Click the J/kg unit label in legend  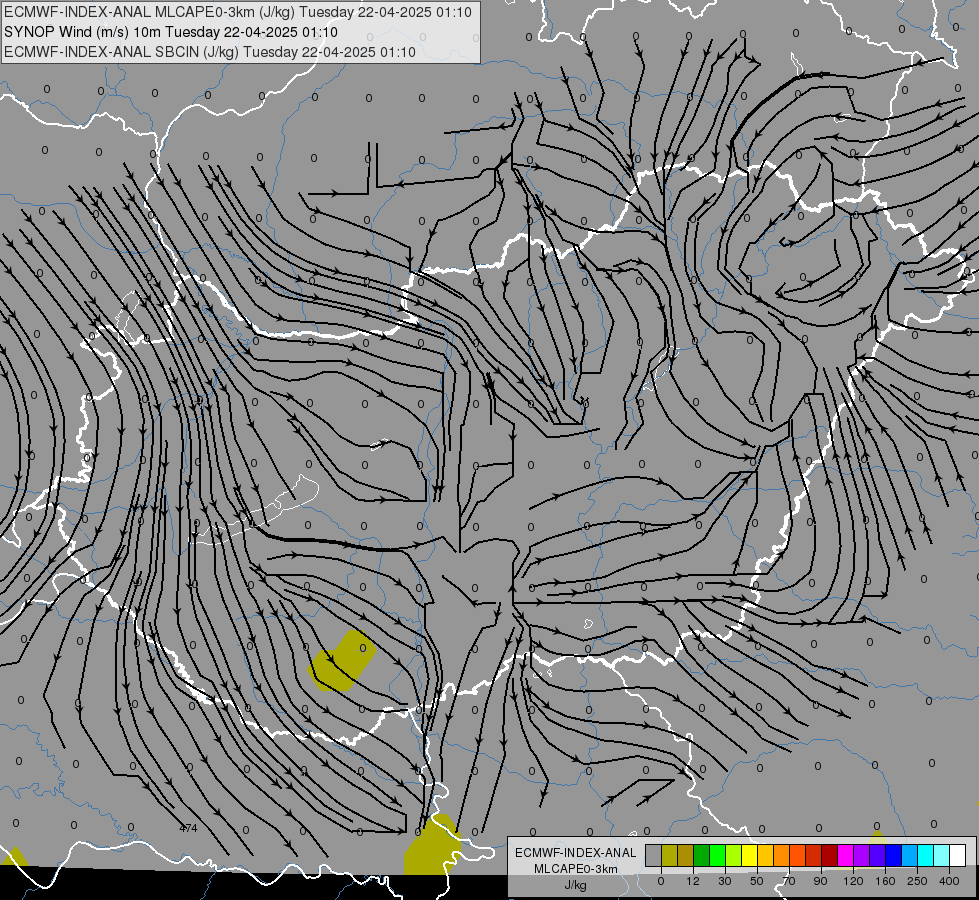pos(575,885)
